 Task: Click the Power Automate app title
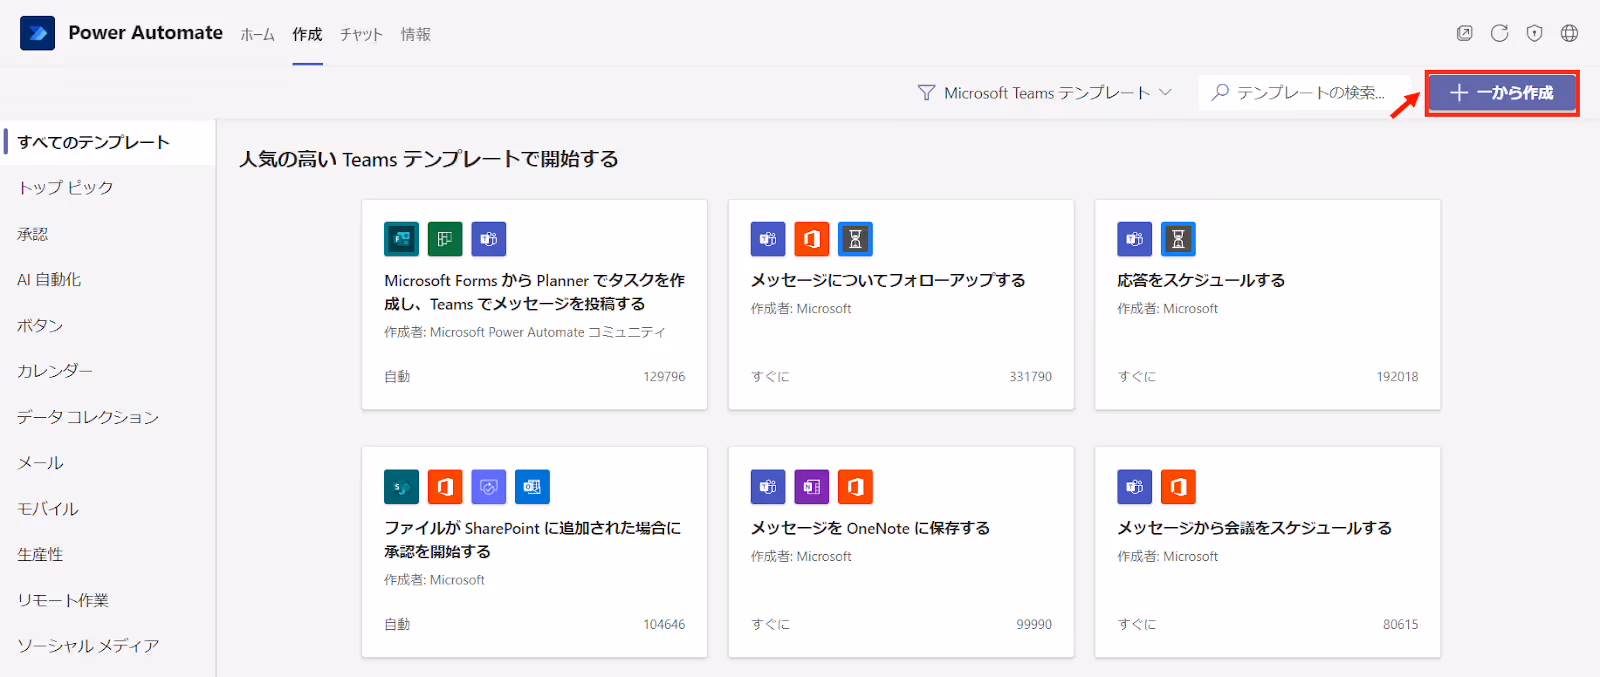click(x=145, y=32)
